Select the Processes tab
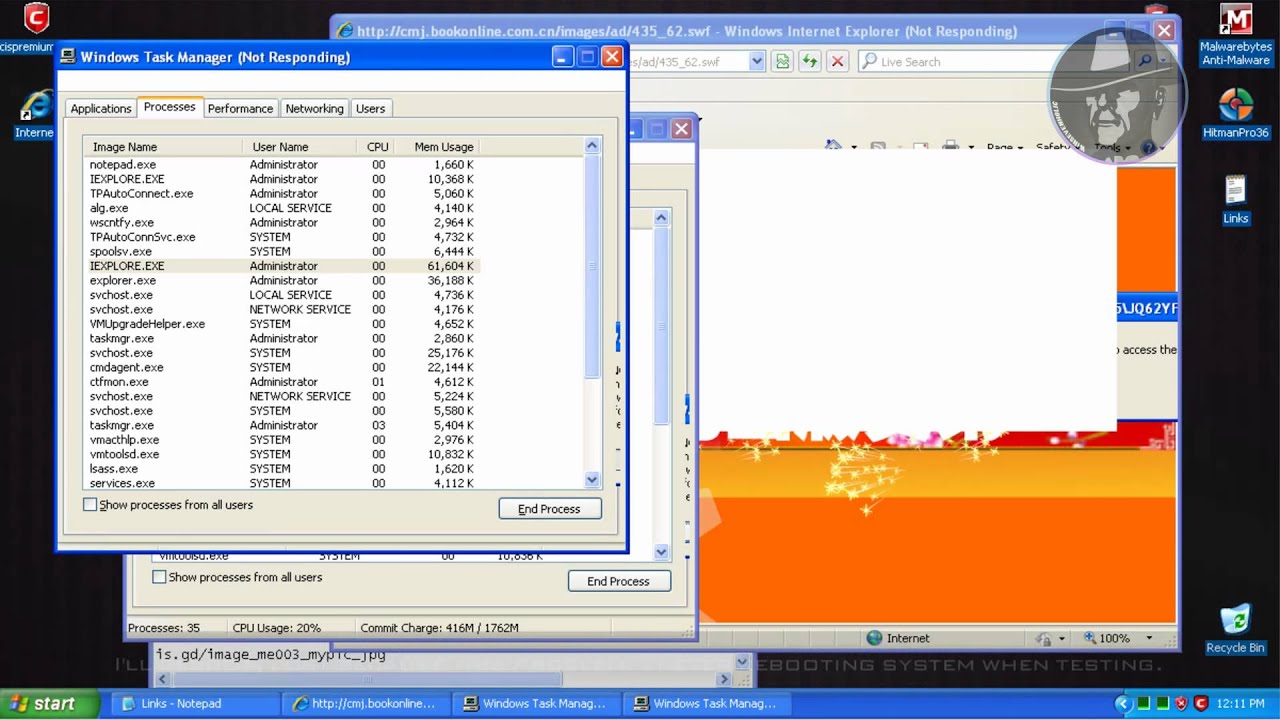 tap(169, 106)
